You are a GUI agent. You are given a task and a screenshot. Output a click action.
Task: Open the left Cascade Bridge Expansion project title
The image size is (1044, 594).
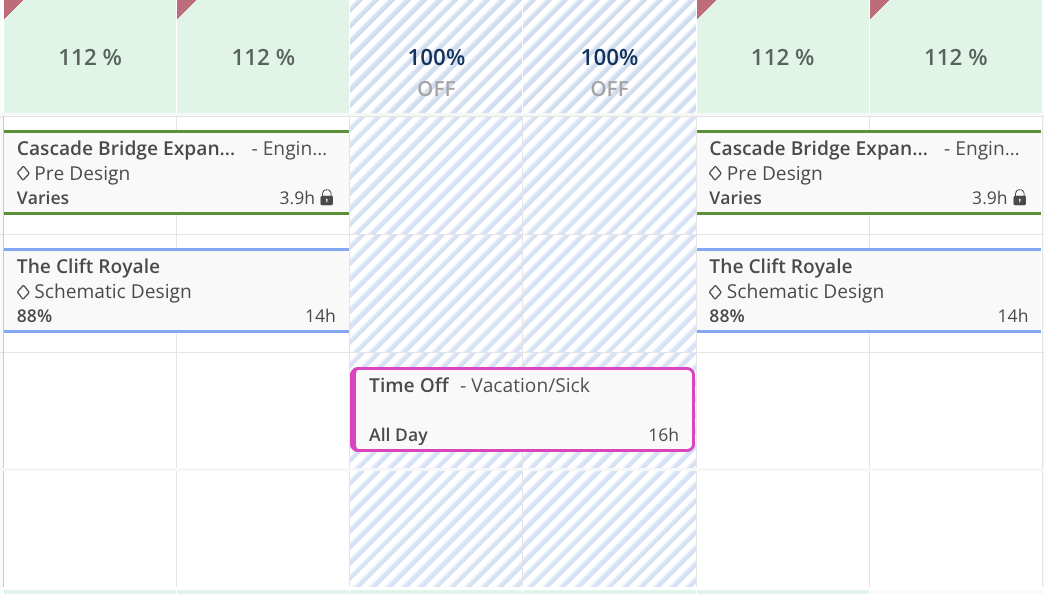pos(127,149)
